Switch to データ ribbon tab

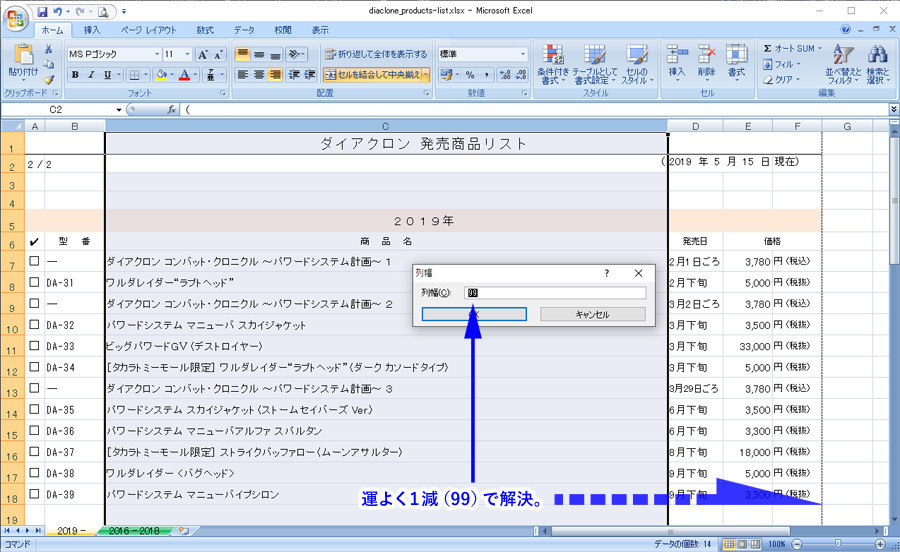(x=244, y=30)
